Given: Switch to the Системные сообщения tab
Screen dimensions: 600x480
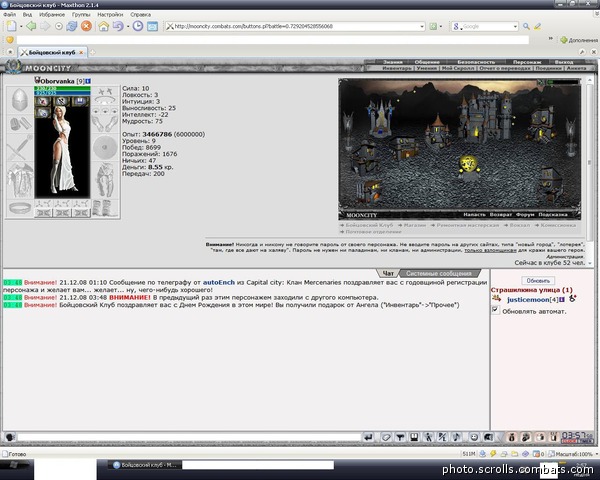Looking at the screenshot, I should click(439, 273).
